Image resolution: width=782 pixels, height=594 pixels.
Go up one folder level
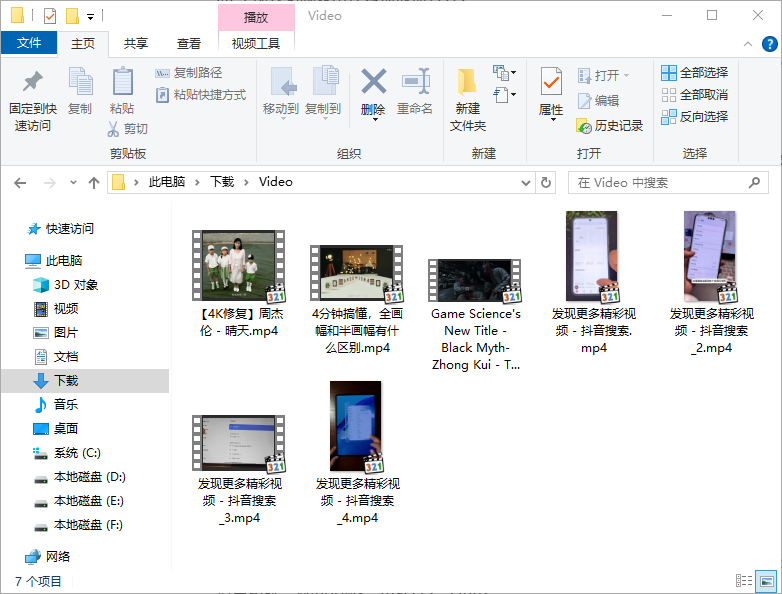[x=94, y=183]
